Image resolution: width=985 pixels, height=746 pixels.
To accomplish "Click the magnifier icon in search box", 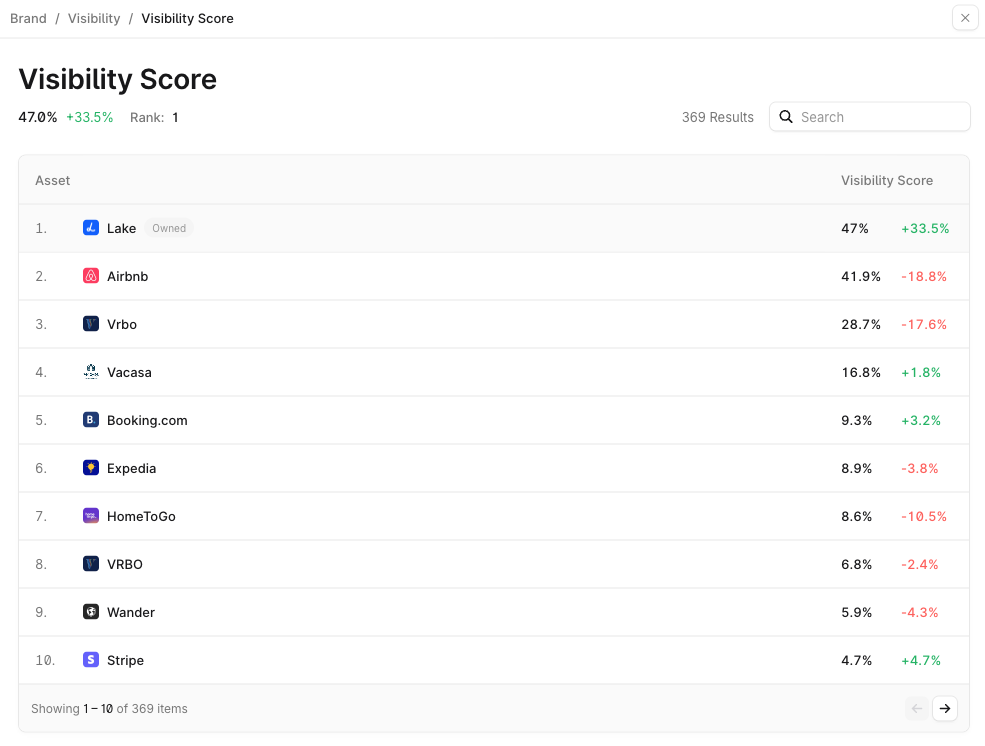I will coord(786,117).
